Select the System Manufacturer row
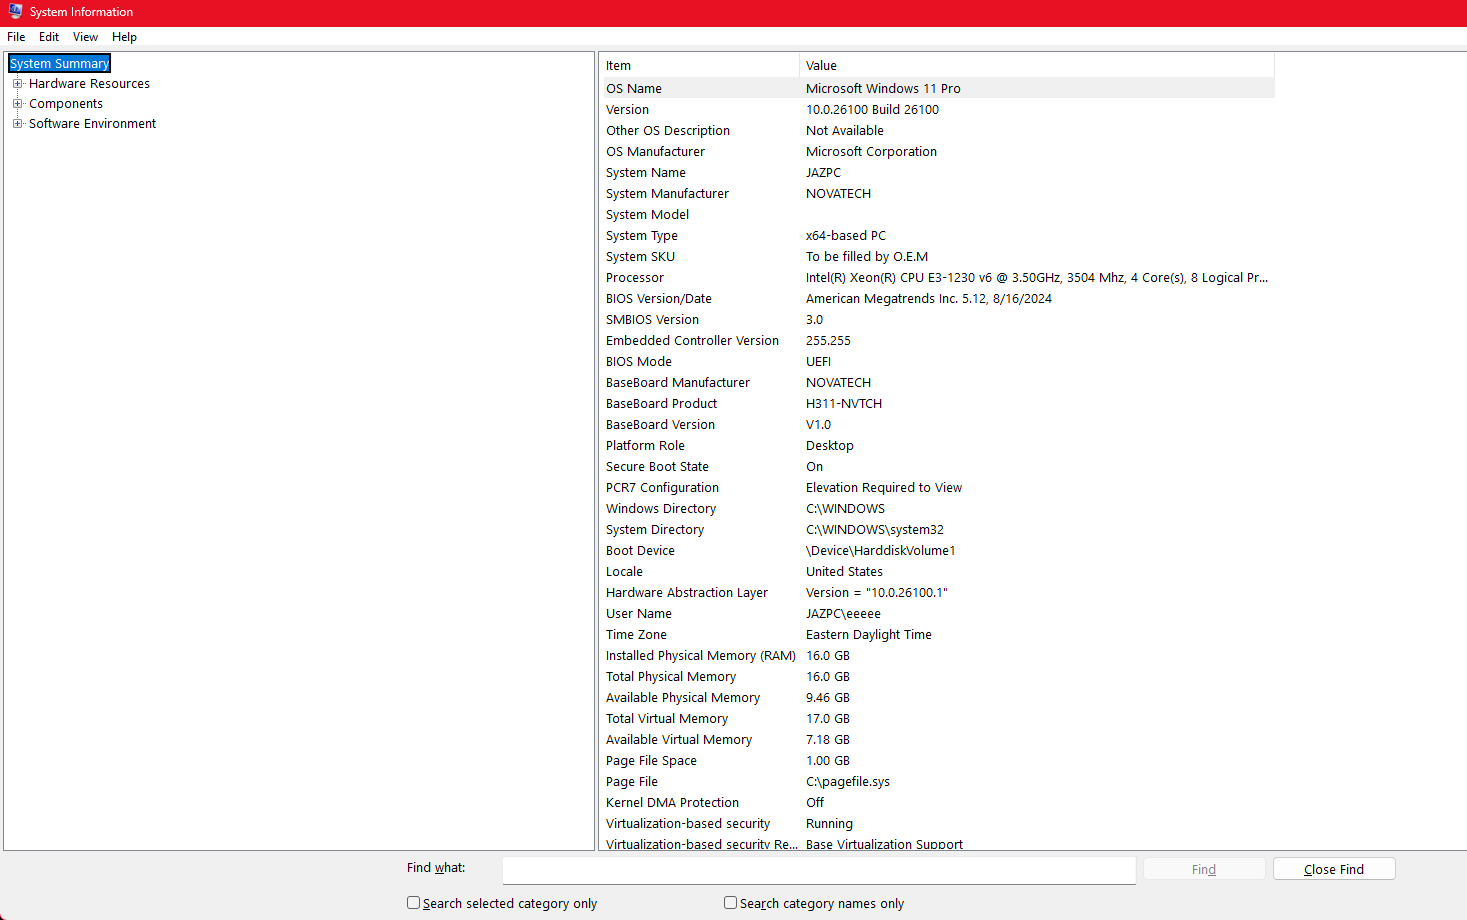The image size is (1467, 920). 939,193
